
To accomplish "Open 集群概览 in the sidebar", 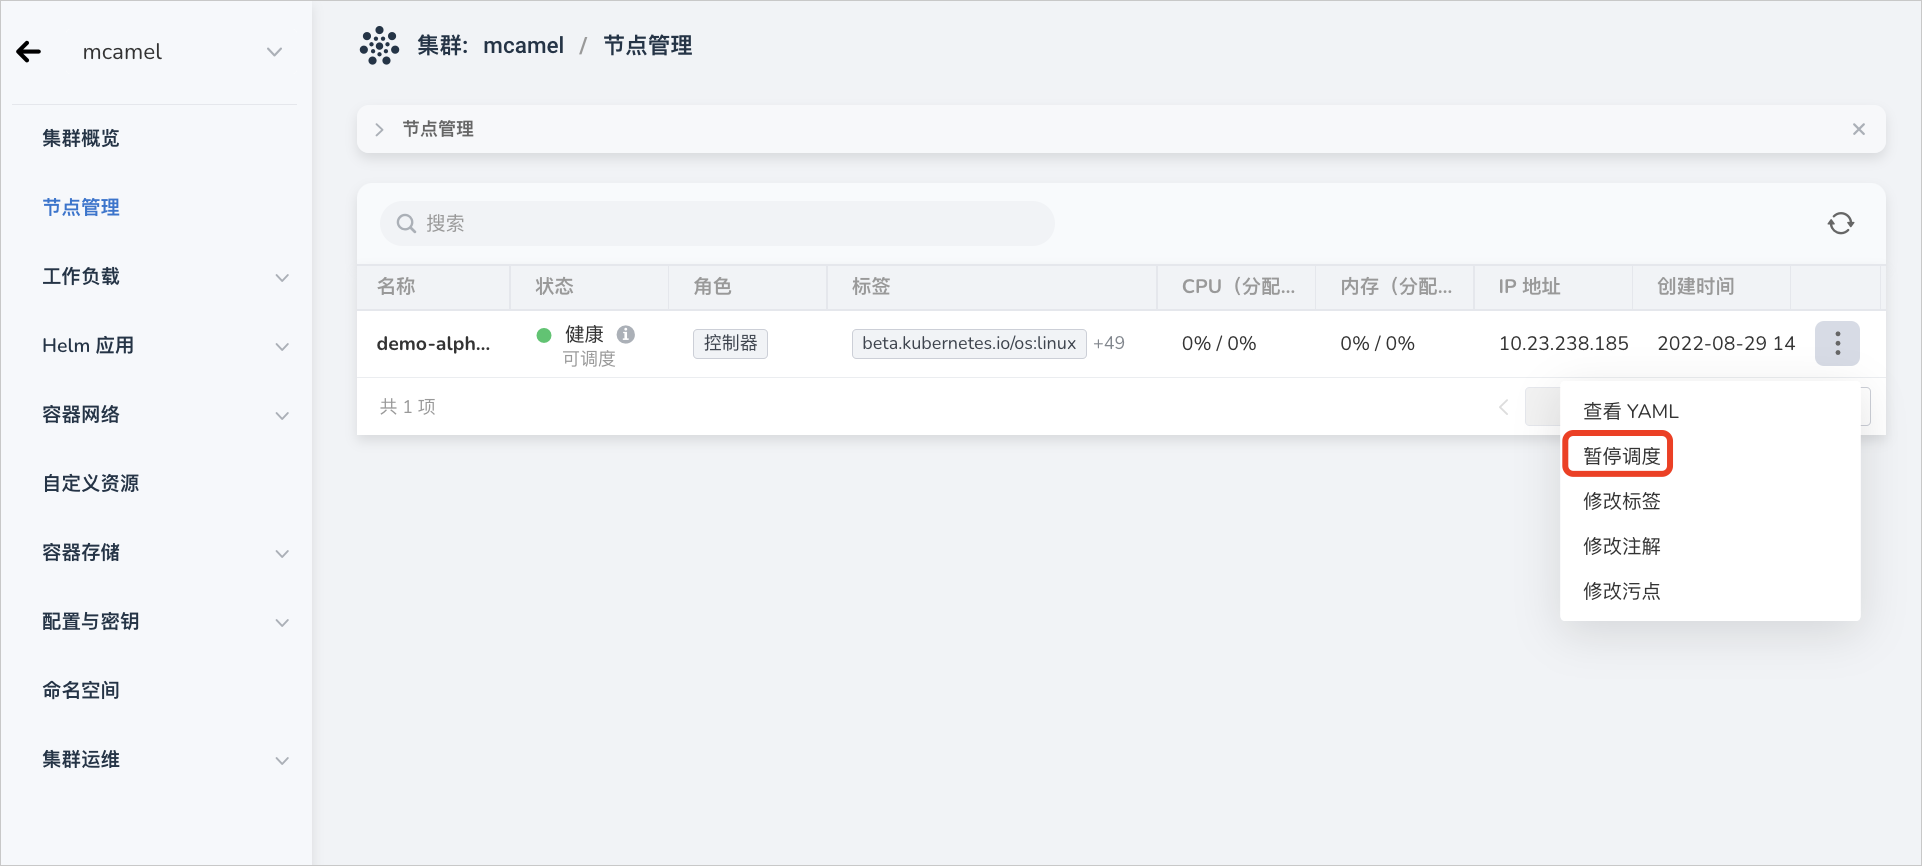I will [81, 138].
